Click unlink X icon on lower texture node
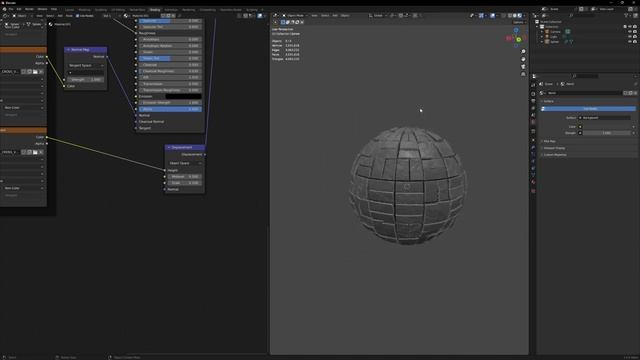This screenshot has height=360, width=640. [x=41, y=152]
